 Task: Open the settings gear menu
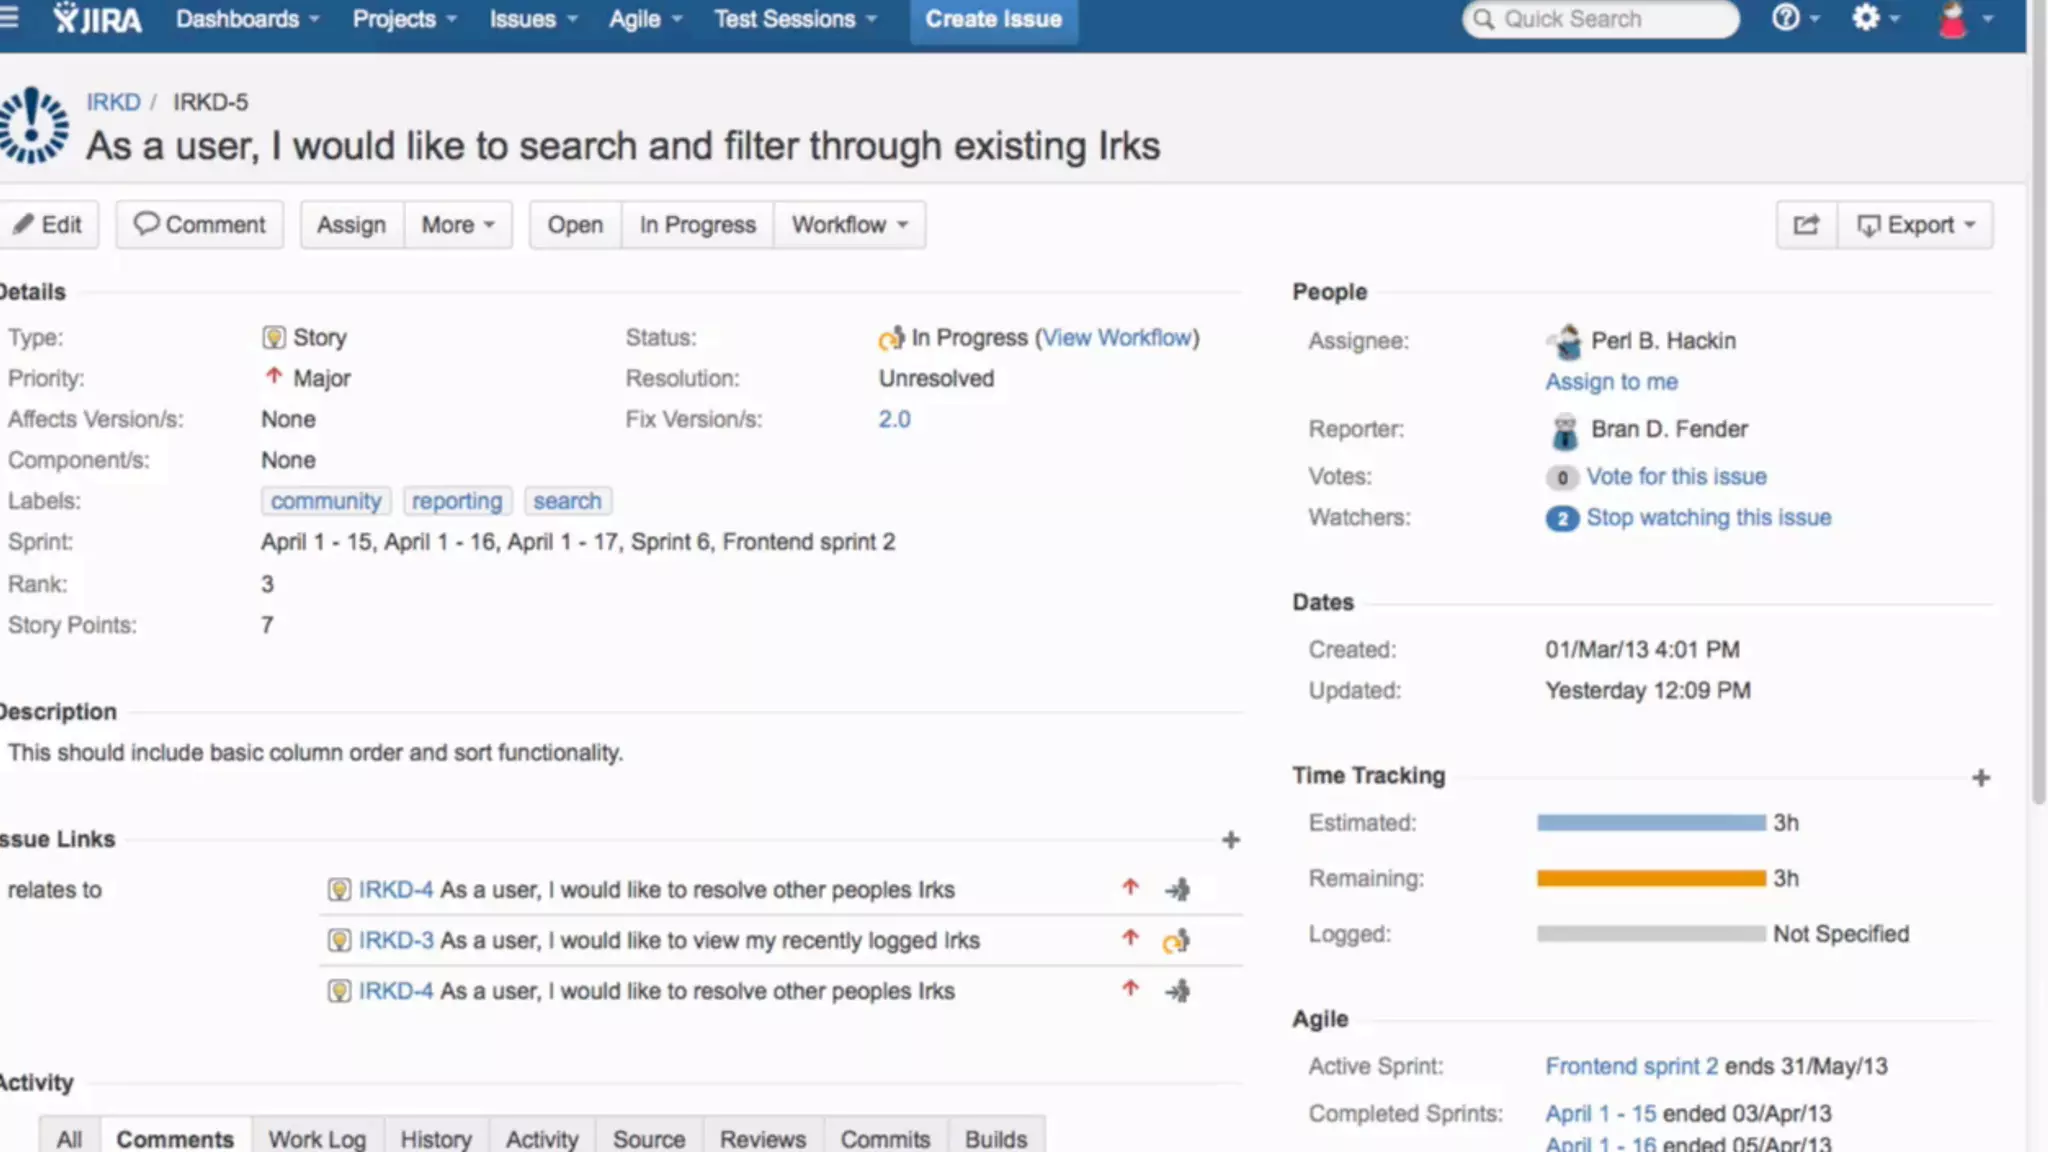point(1866,18)
